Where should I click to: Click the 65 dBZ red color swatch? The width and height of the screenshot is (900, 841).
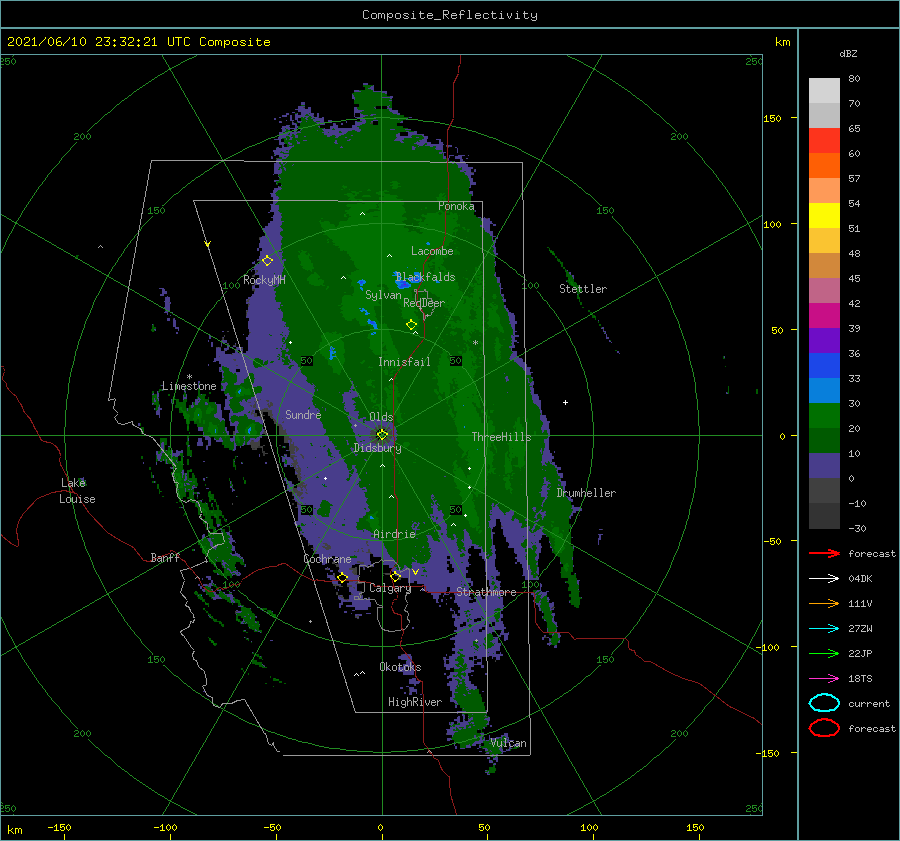(x=824, y=141)
